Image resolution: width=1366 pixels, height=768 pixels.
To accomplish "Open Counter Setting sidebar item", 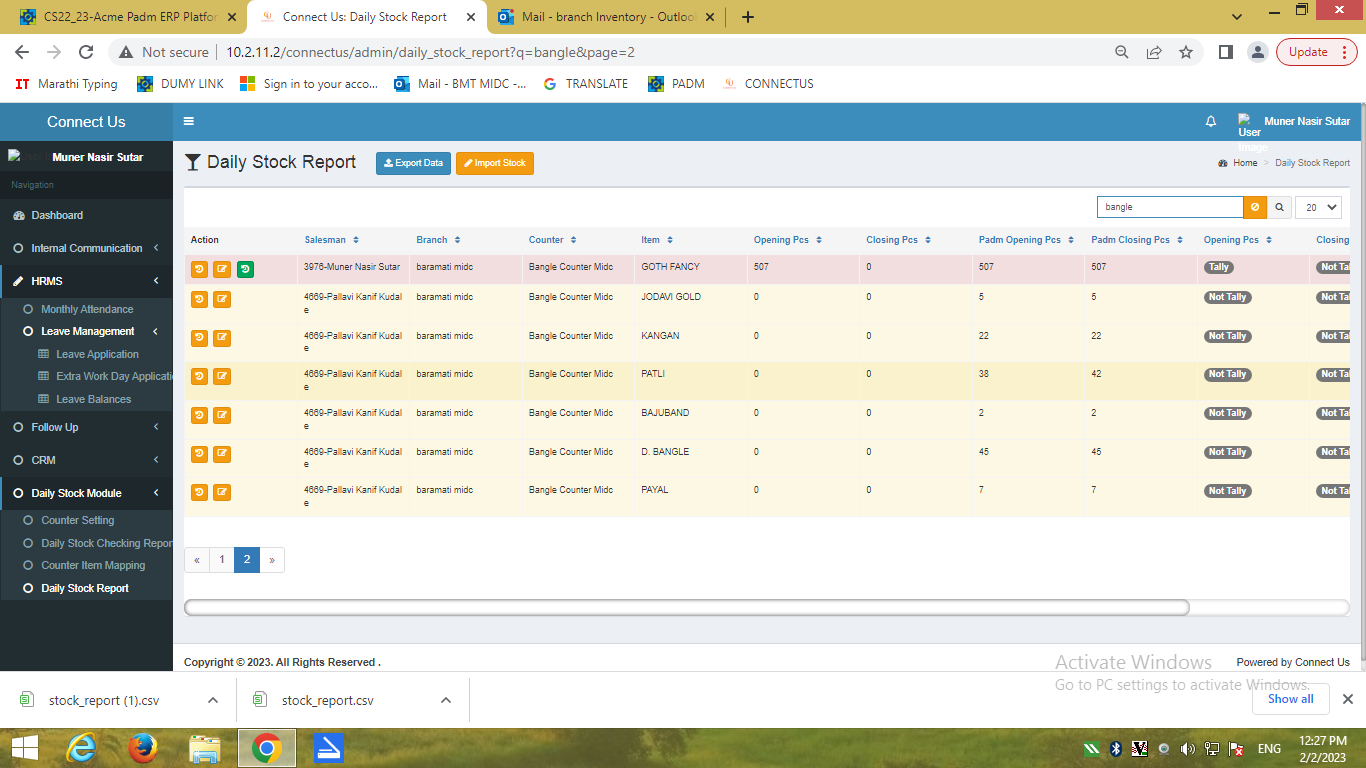I will point(77,520).
